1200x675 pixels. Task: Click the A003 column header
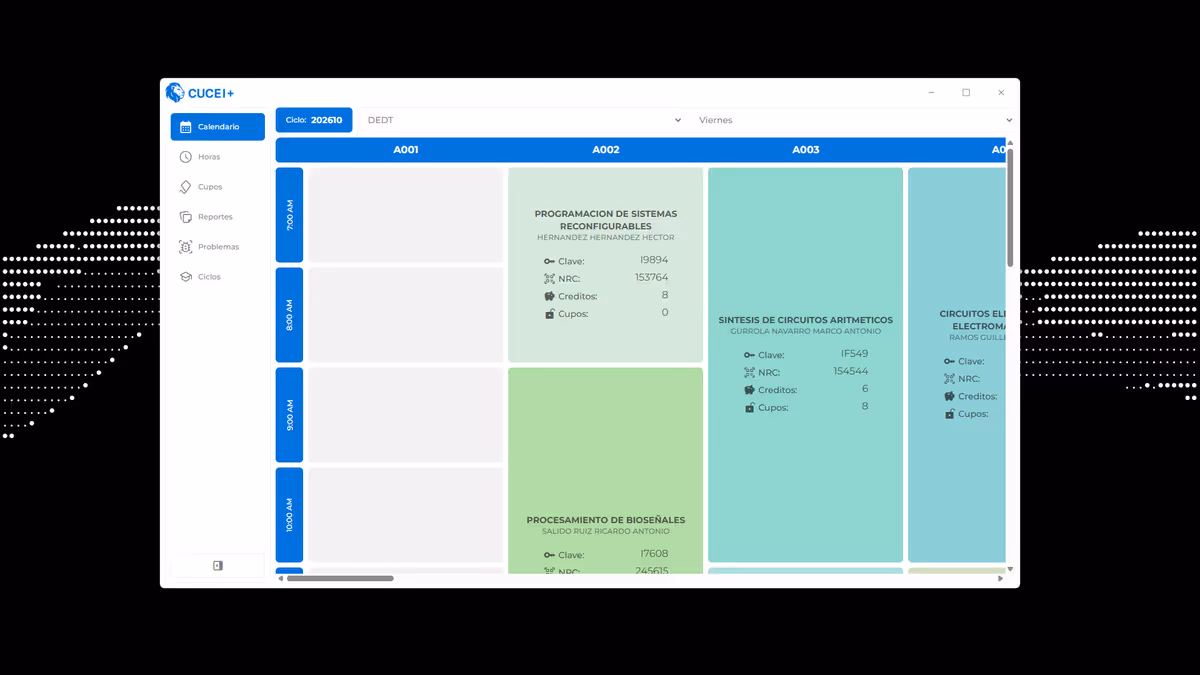point(806,150)
